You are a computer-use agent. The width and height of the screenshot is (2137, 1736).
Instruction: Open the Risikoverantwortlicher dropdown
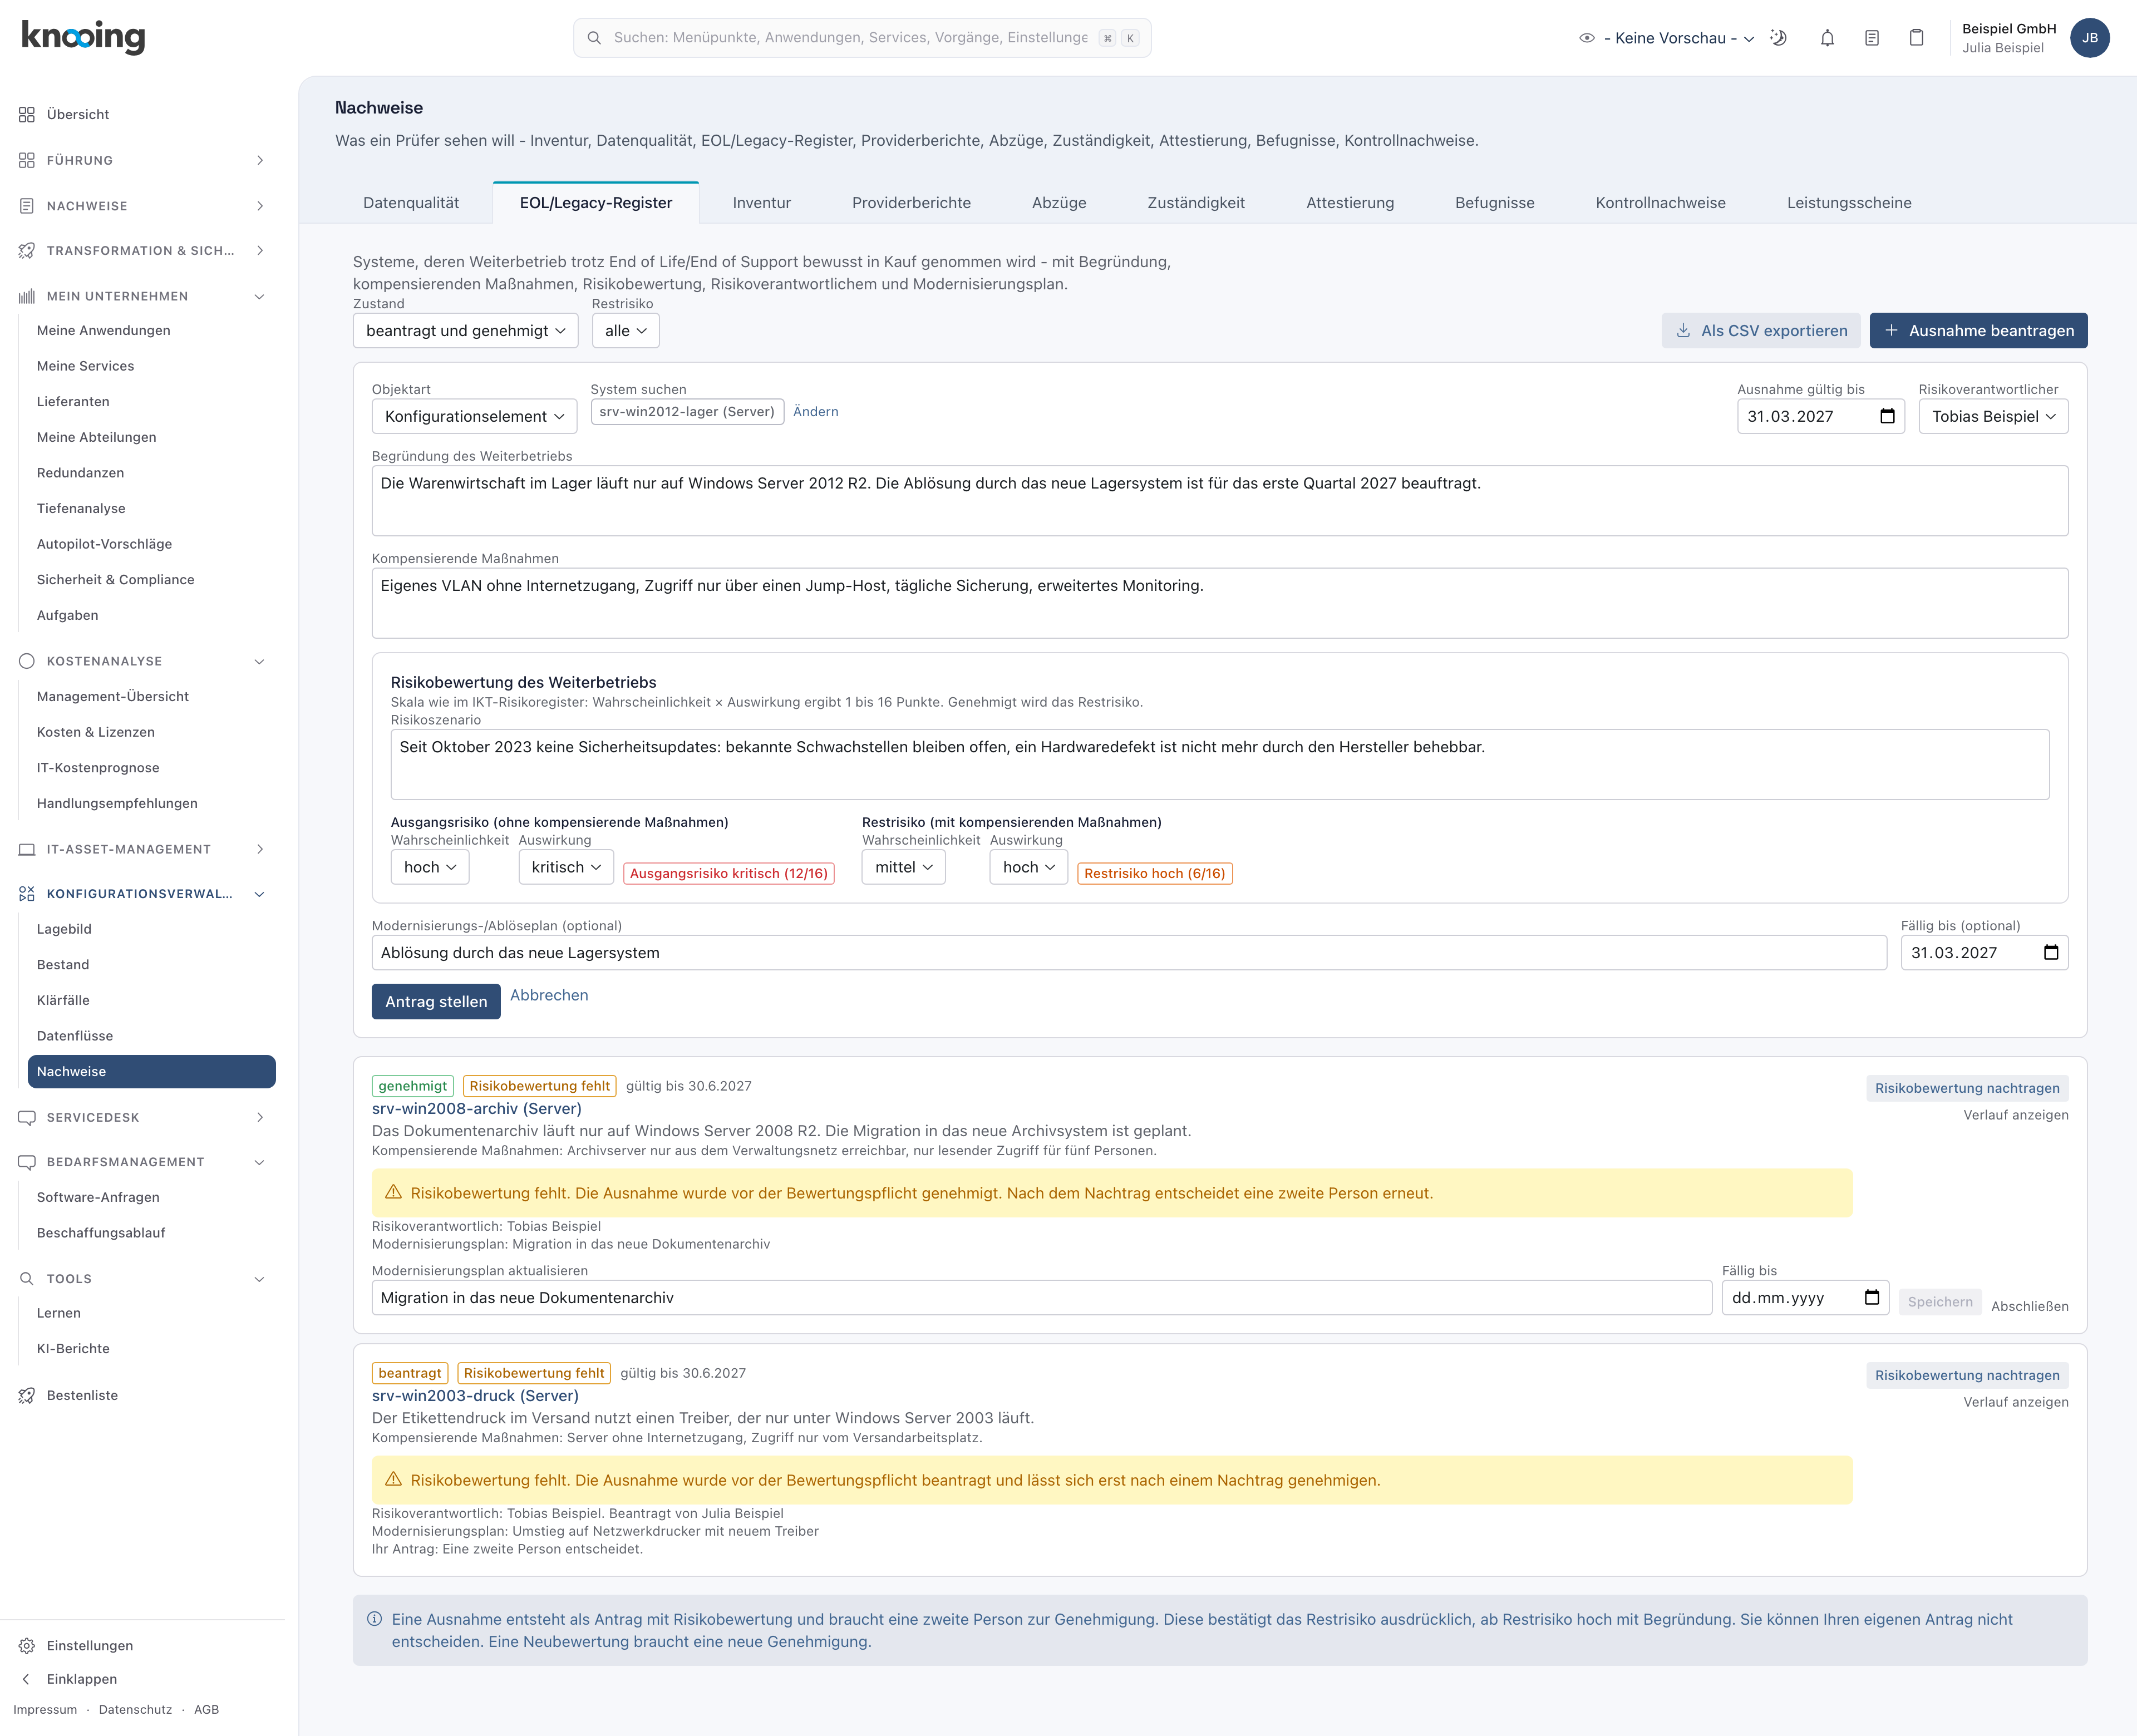1993,416
